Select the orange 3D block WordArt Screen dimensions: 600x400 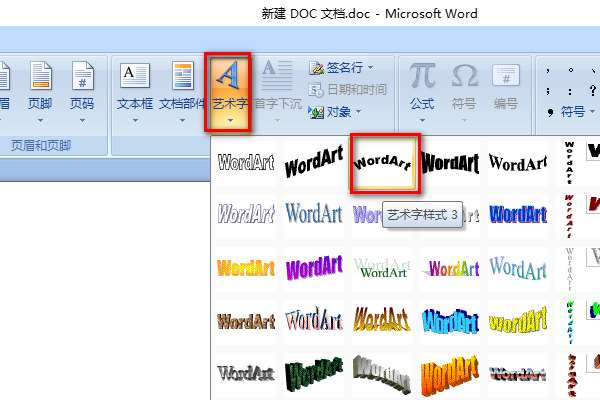coord(450,374)
